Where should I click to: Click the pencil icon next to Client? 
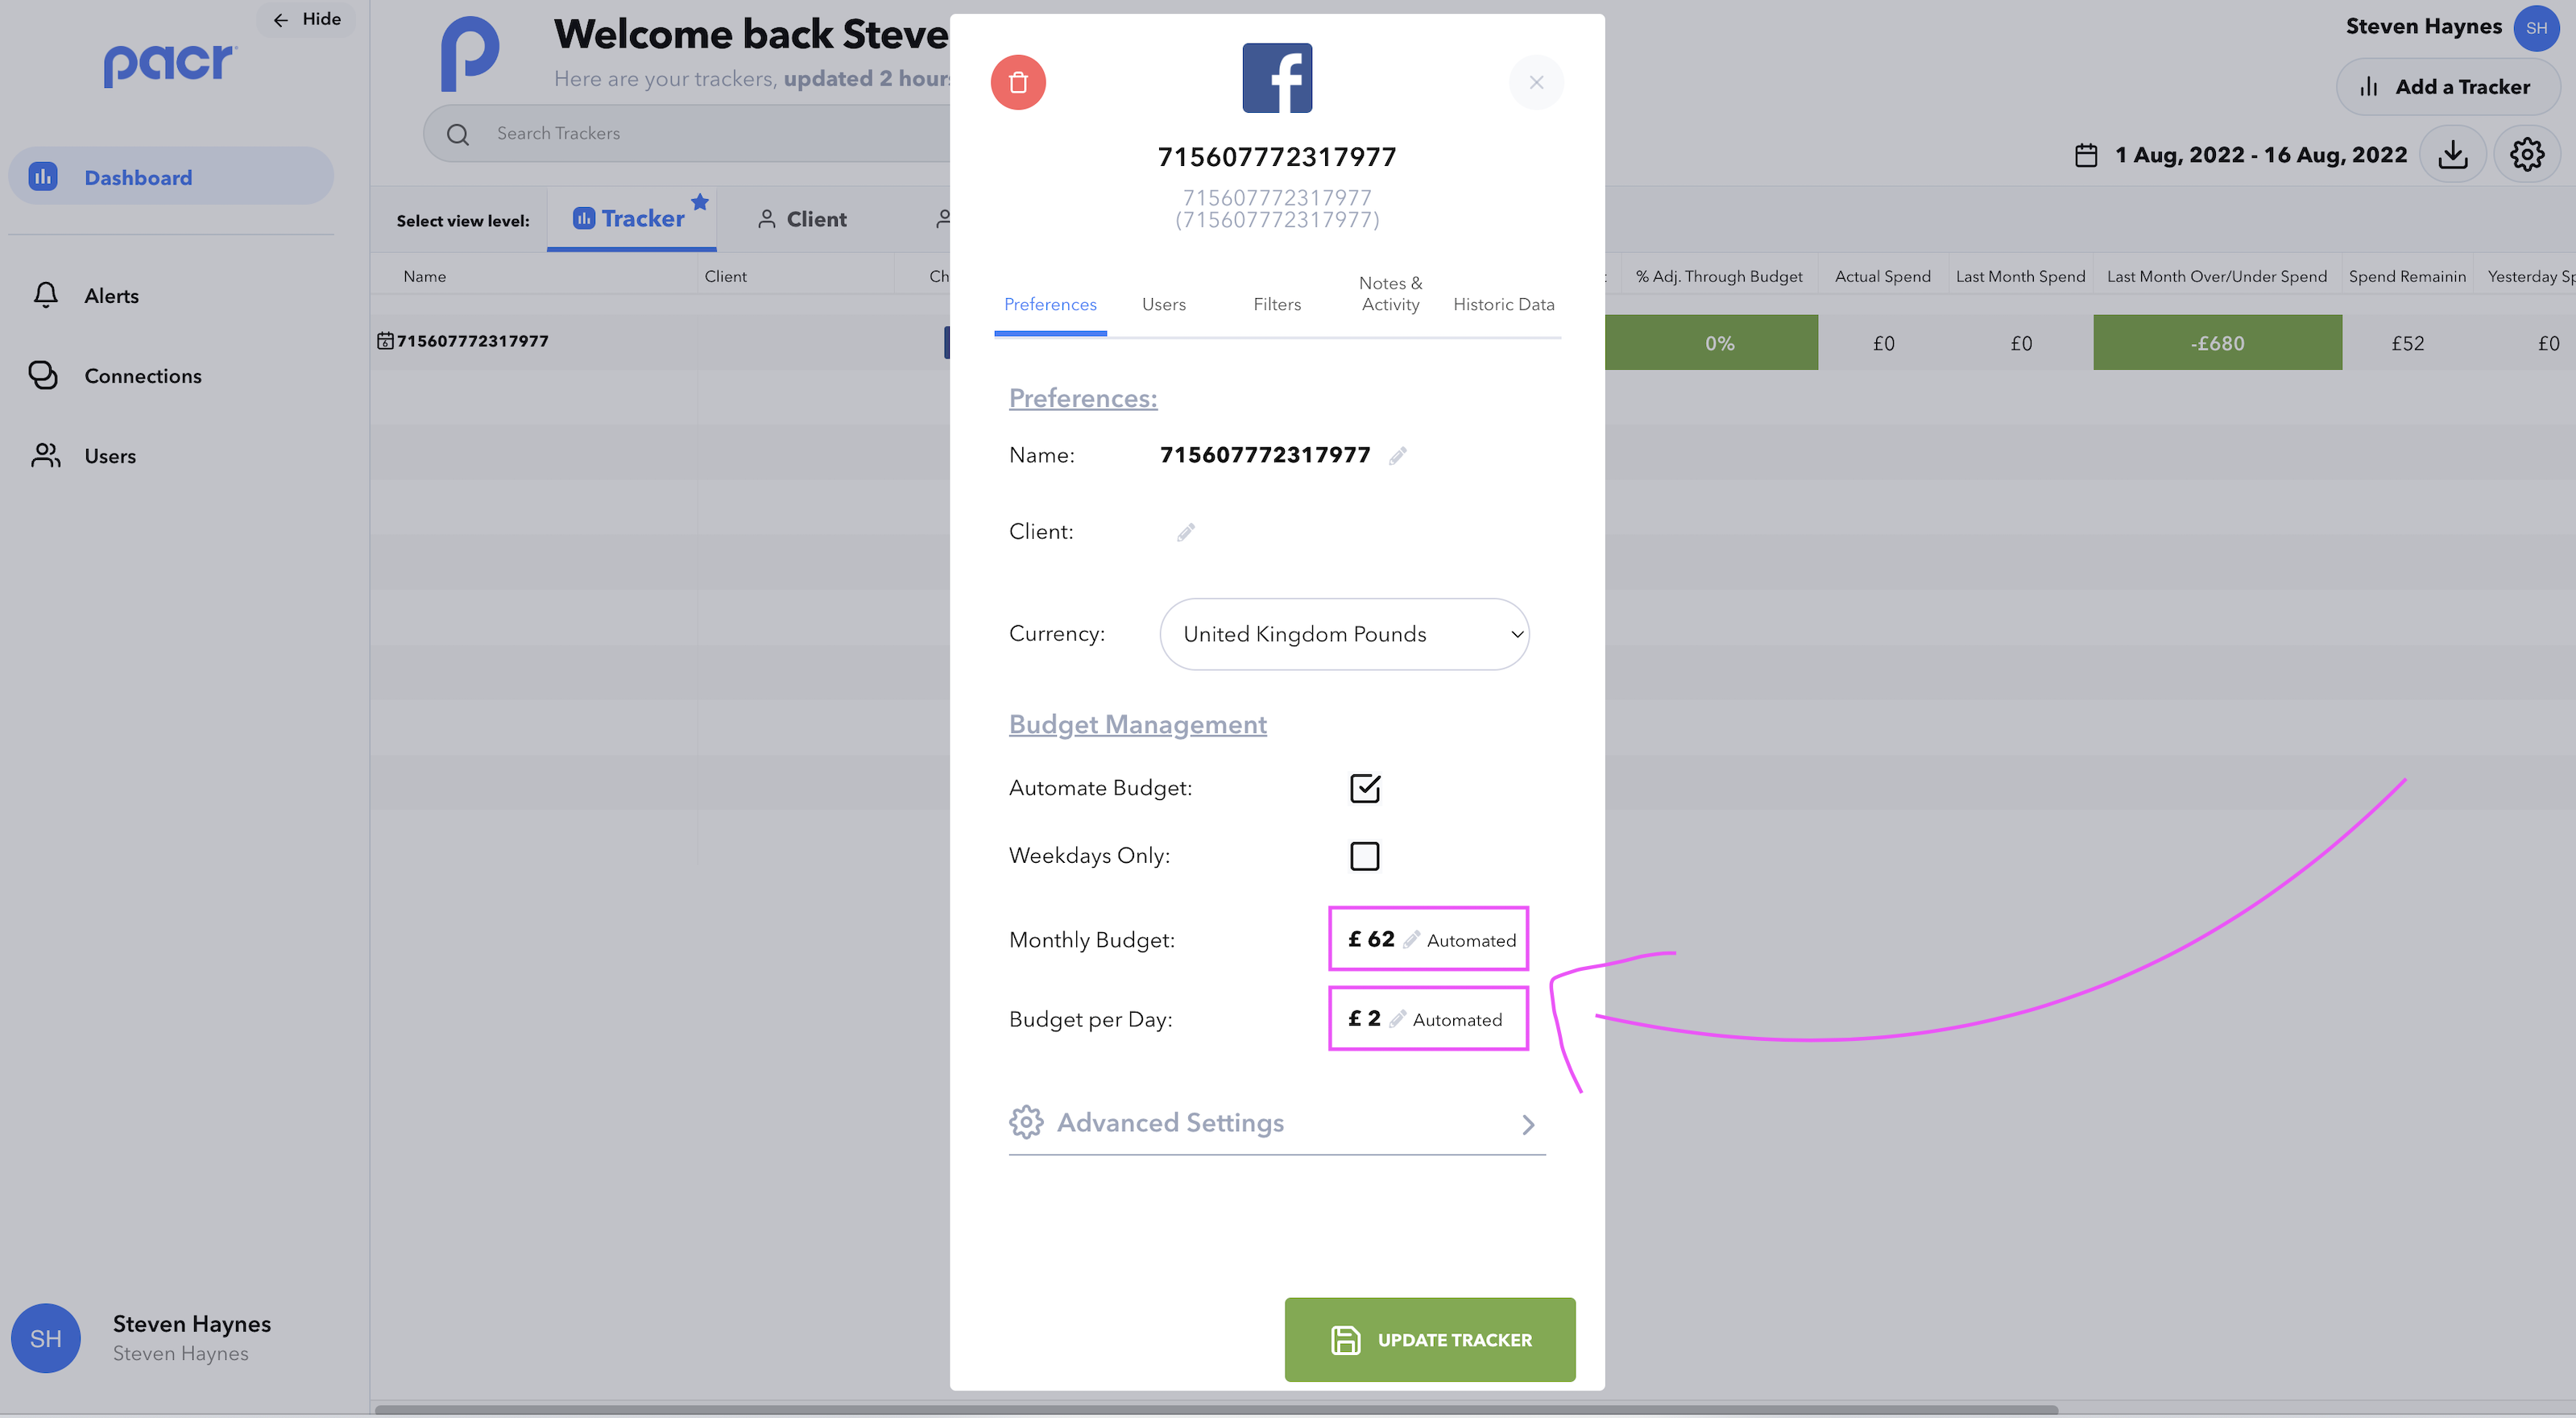(1185, 532)
